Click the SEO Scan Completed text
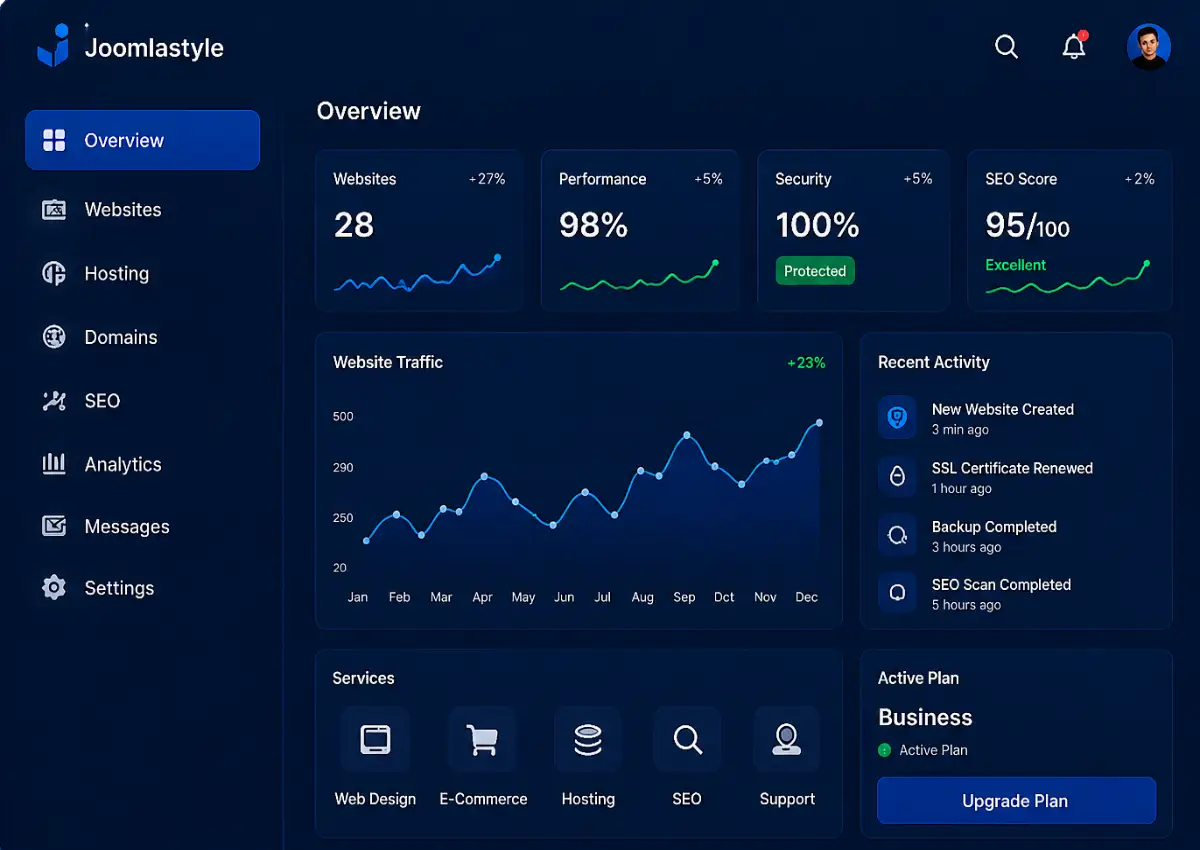 (1001, 585)
